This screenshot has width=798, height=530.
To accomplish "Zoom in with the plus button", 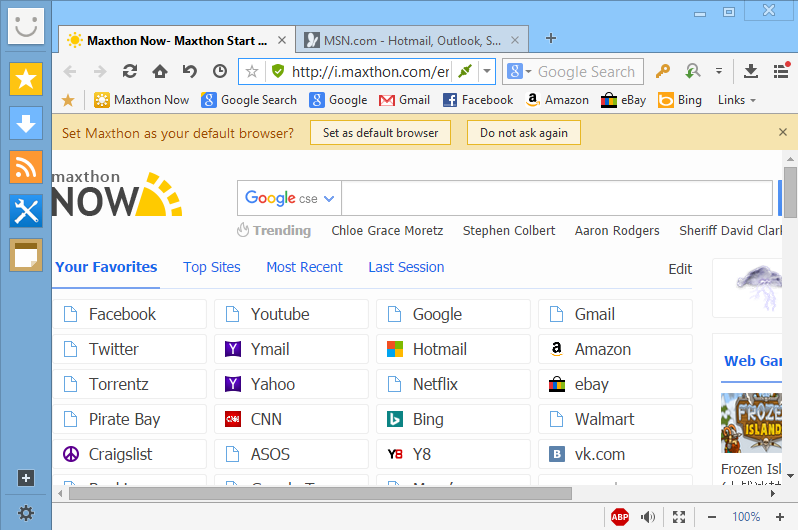I will click(x=780, y=517).
